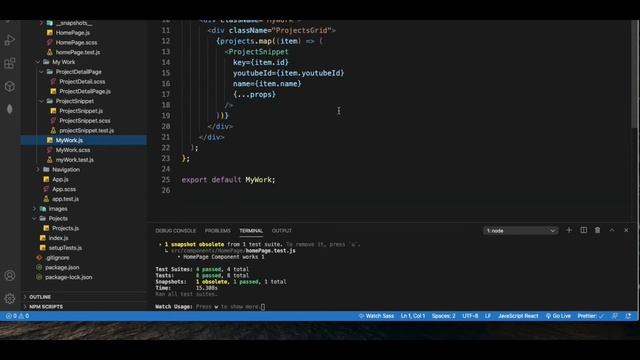Kill the terminal with trash icon
The height and width of the screenshot is (360, 640).
pyautogui.click(x=598, y=230)
